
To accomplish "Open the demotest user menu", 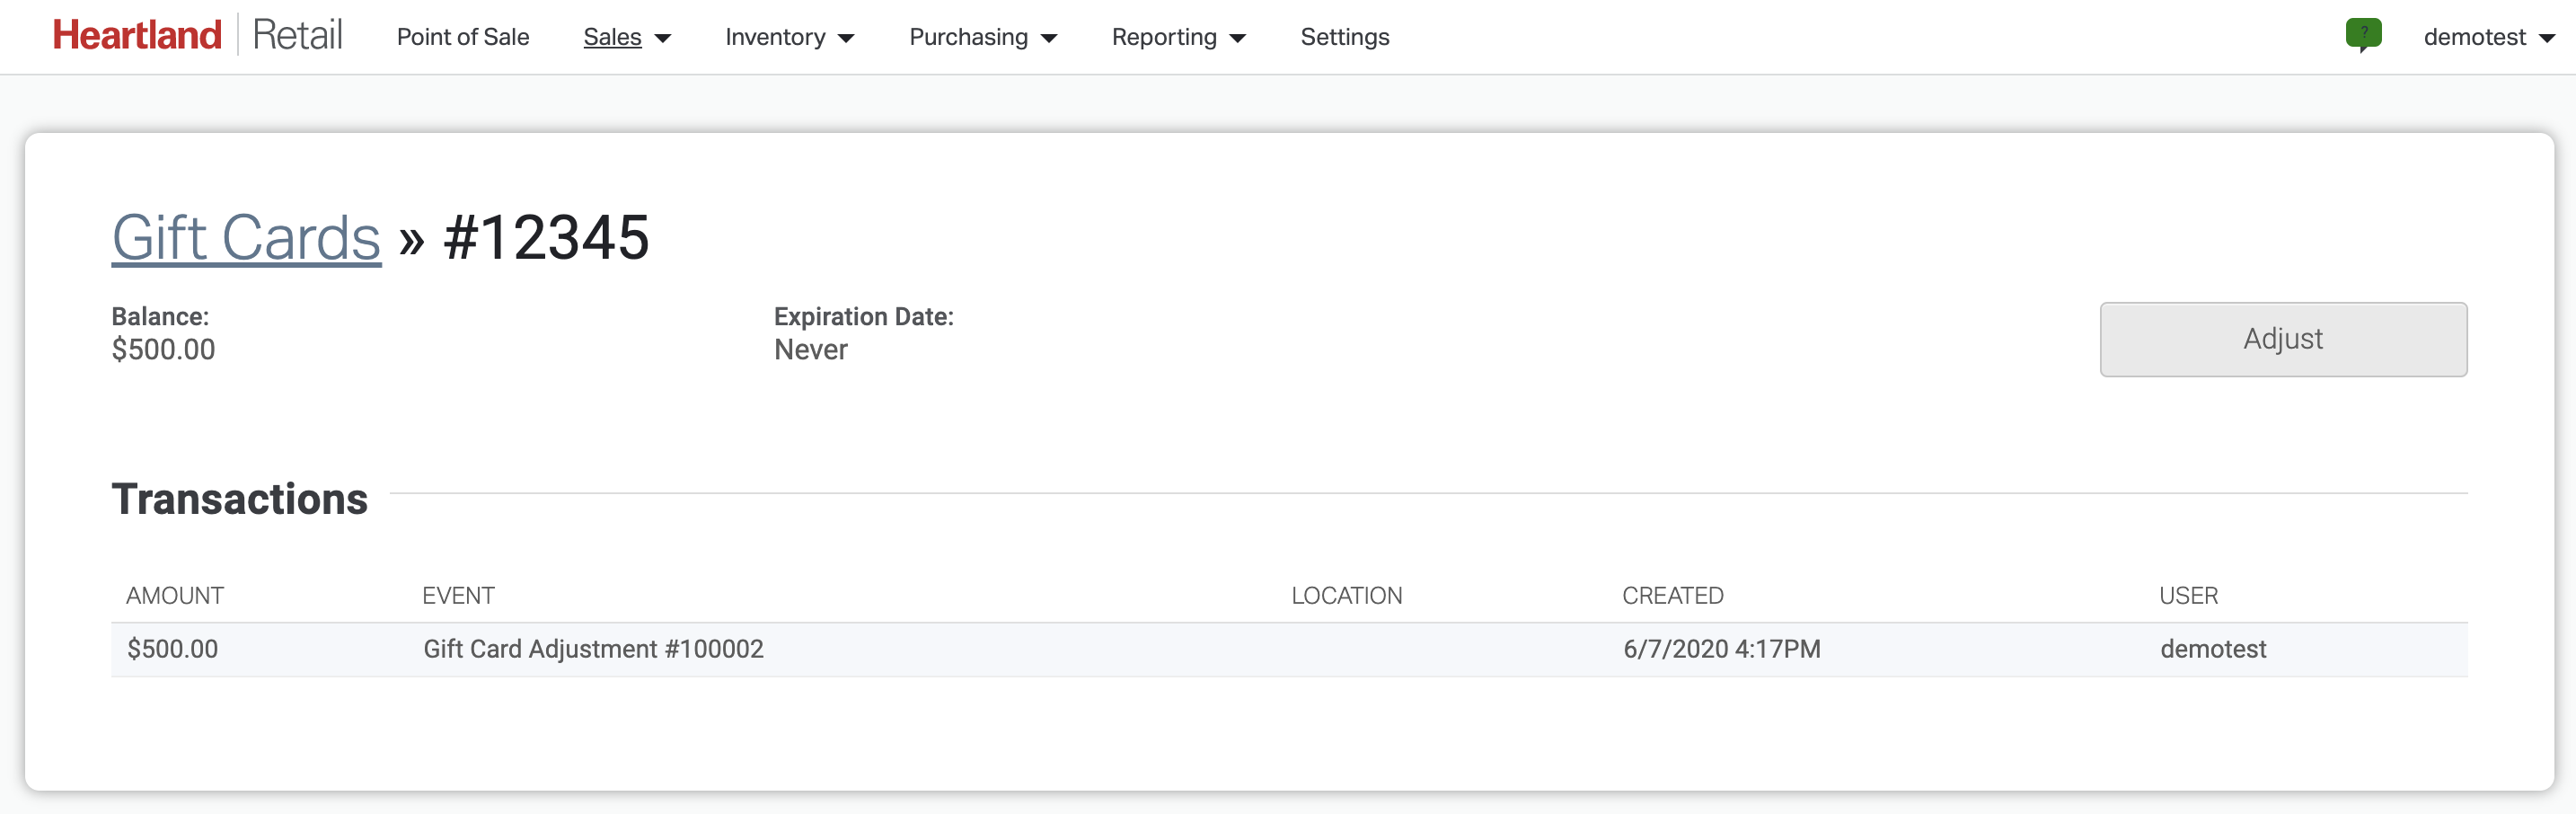I will [x=2488, y=37].
